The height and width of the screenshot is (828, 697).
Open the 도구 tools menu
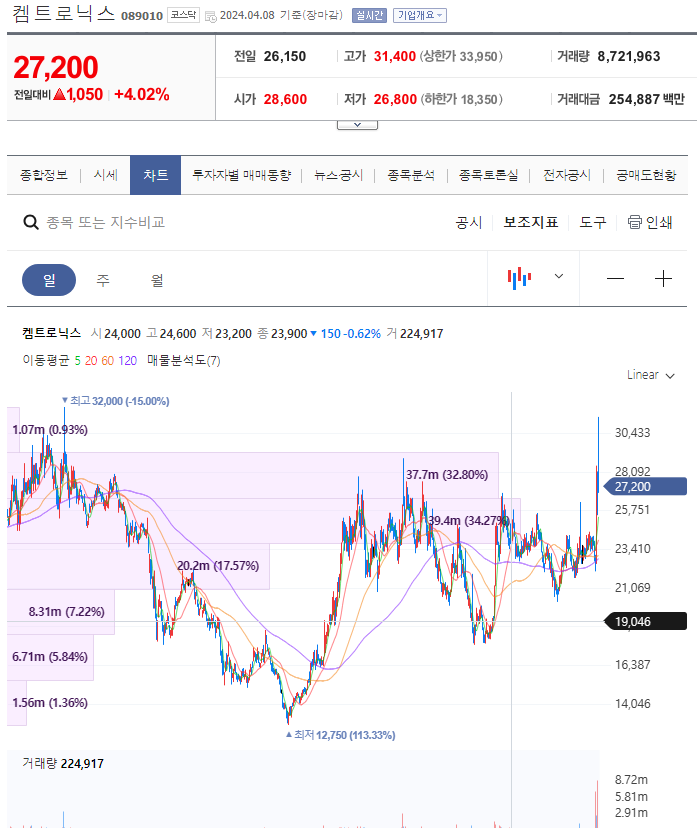pyautogui.click(x=593, y=222)
